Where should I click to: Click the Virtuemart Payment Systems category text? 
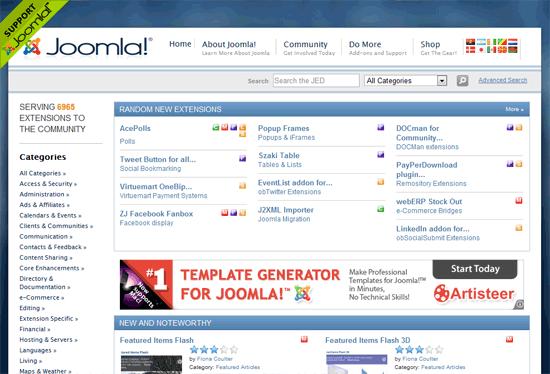click(x=163, y=196)
